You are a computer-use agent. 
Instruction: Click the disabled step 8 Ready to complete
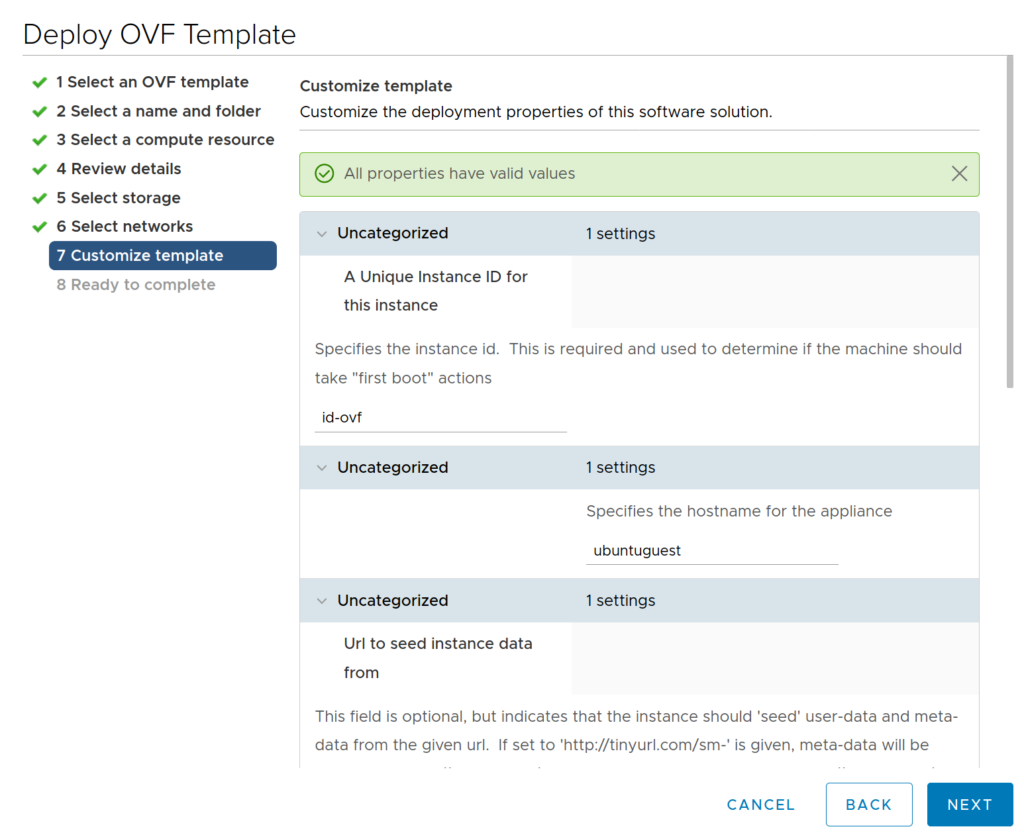pos(136,285)
